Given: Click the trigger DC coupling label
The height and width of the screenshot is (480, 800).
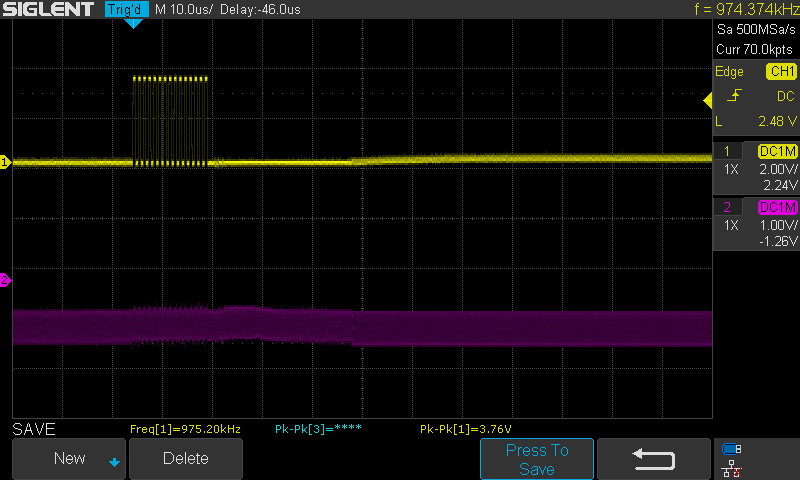Looking at the screenshot, I should pyautogui.click(x=786, y=96).
